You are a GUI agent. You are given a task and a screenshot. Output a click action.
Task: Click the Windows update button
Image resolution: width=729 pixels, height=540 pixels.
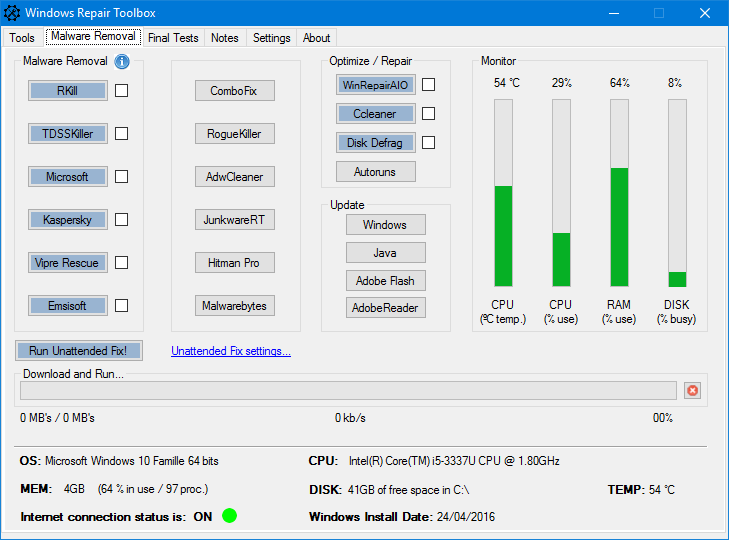pyautogui.click(x=385, y=225)
